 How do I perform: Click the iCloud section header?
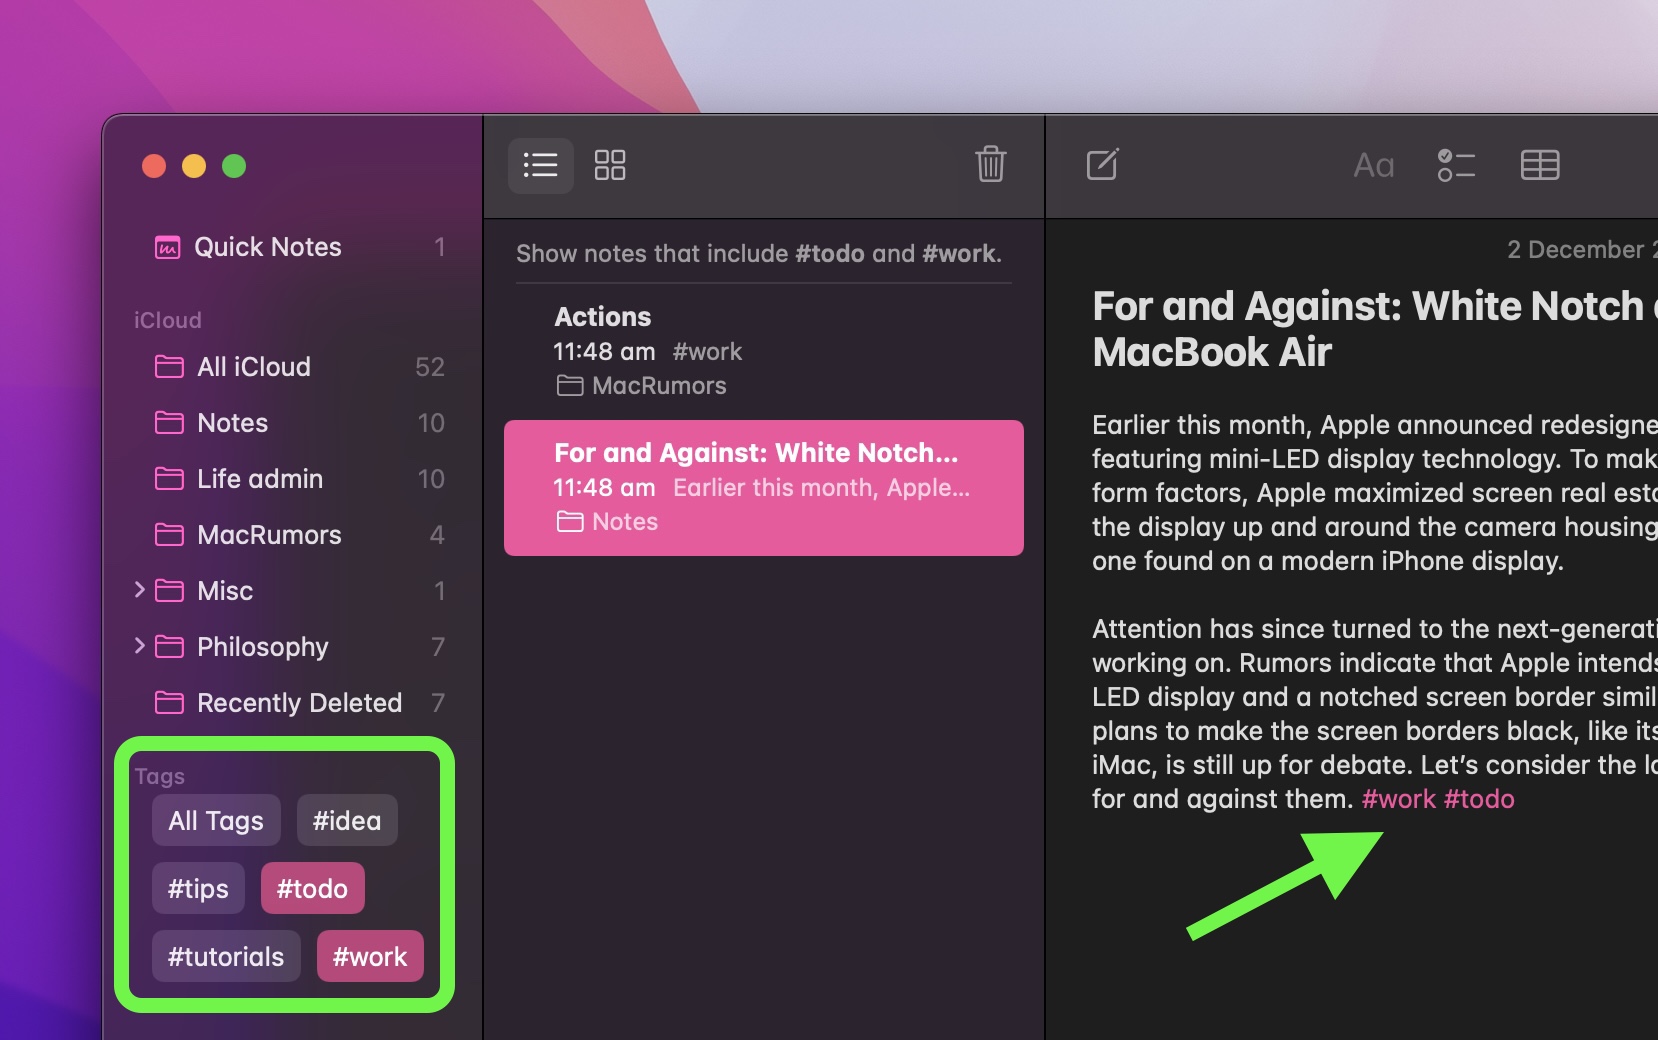tap(168, 320)
